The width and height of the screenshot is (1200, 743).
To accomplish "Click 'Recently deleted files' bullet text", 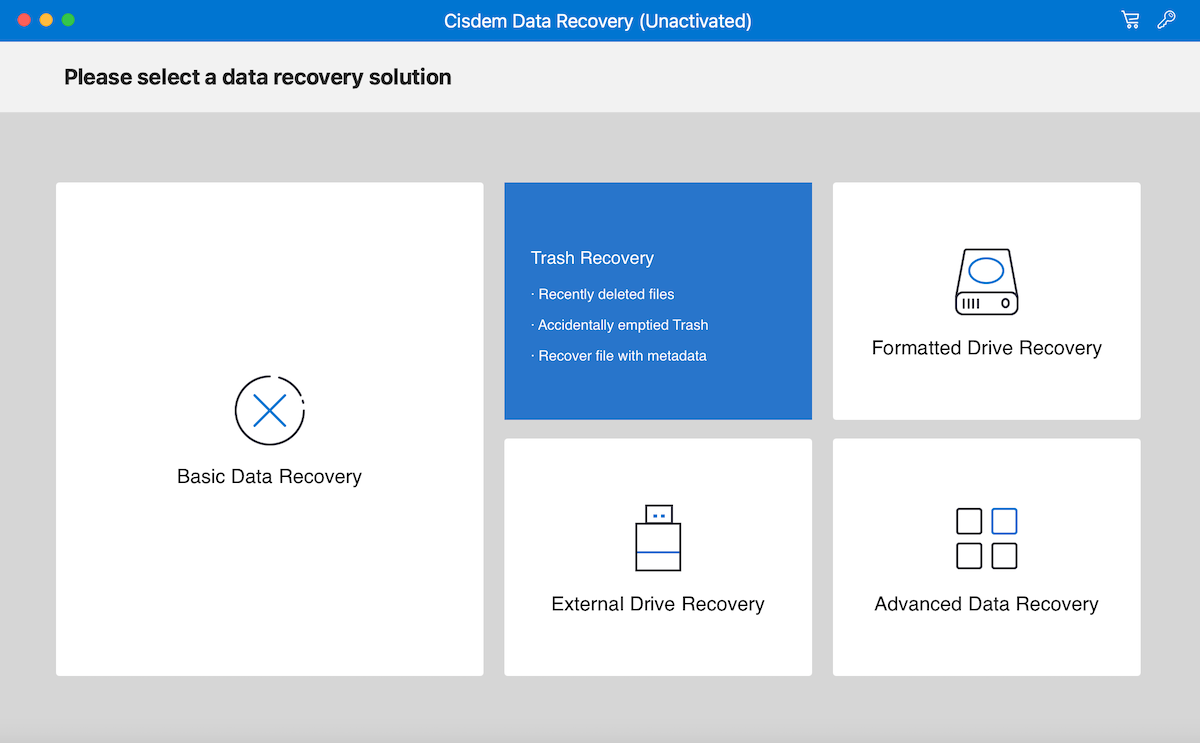I will (x=606, y=294).
